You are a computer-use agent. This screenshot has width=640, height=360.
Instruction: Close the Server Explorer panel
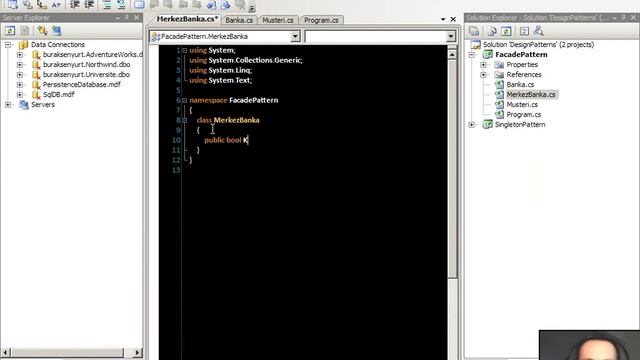point(136,18)
